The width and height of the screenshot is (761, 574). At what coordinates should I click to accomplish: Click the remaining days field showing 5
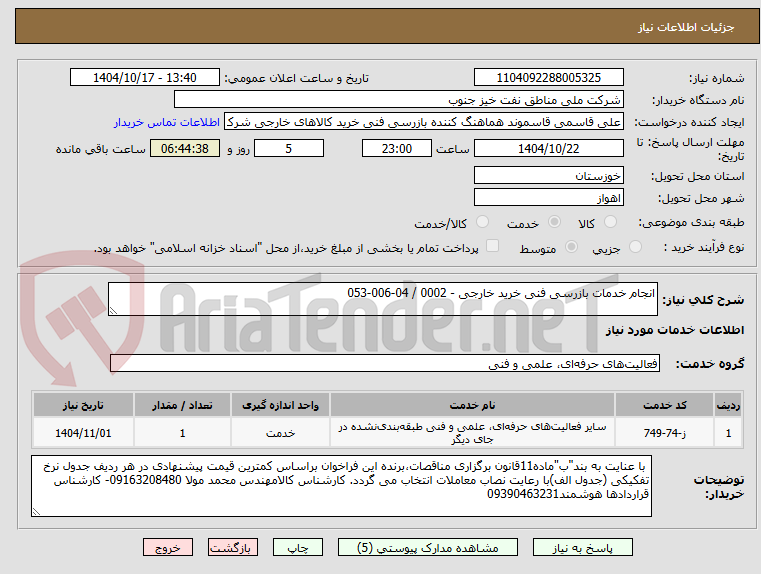click(x=289, y=148)
